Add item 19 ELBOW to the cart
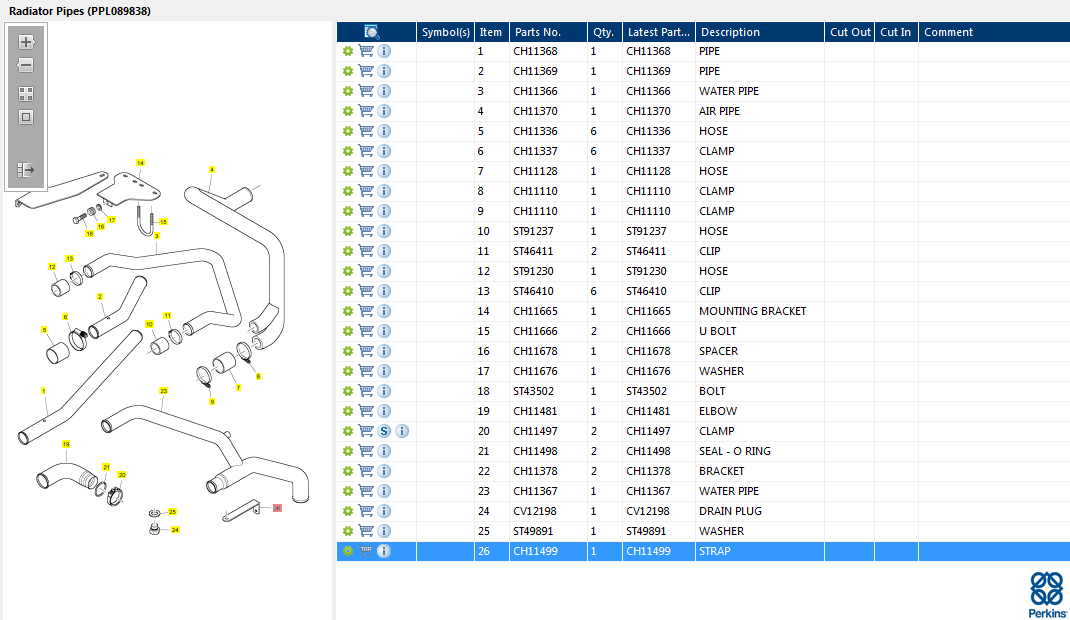The width and height of the screenshot is (1070, 620). (x=366, y=411)
